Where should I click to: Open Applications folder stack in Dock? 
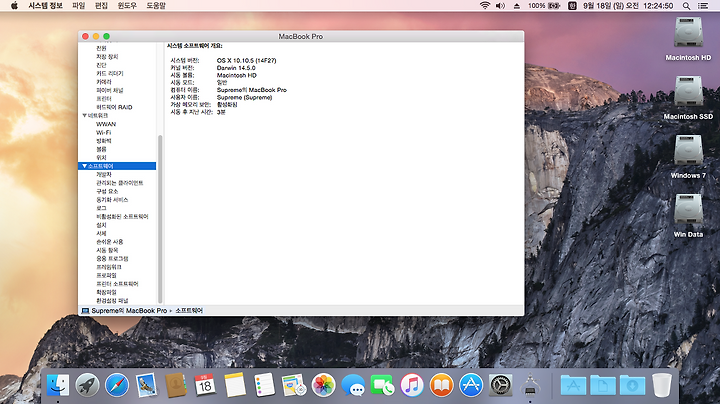coord(573,385)
